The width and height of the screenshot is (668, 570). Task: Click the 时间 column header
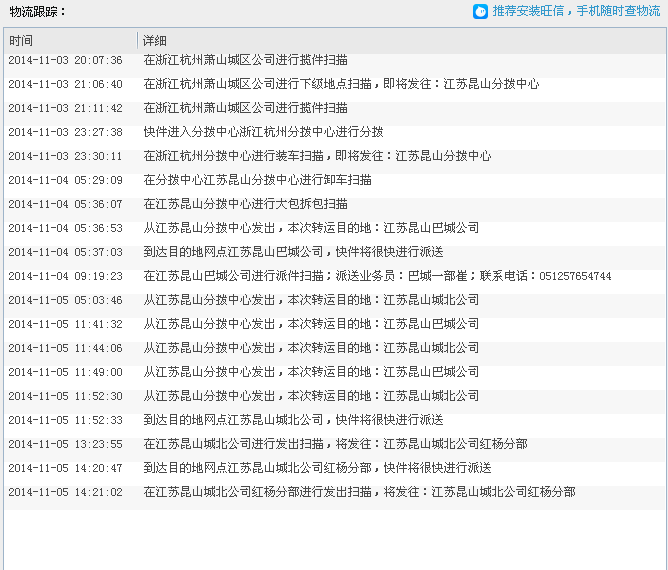click(21, 41)
